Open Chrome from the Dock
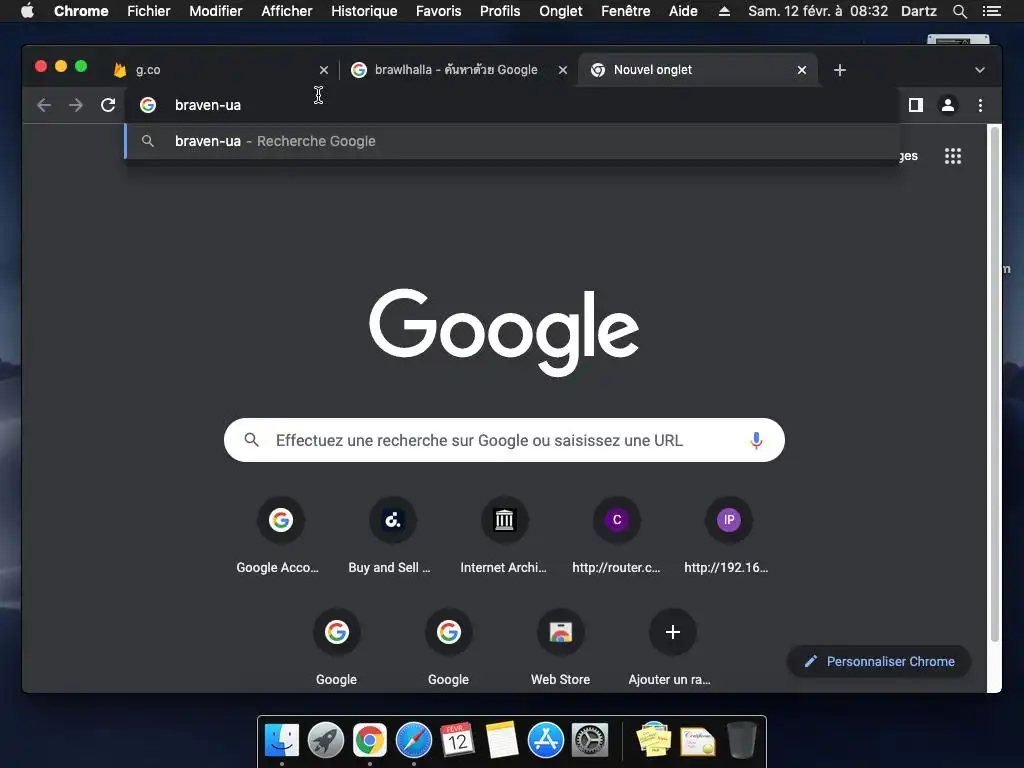The image size is (1024, 768). click(x=370, y=741)
